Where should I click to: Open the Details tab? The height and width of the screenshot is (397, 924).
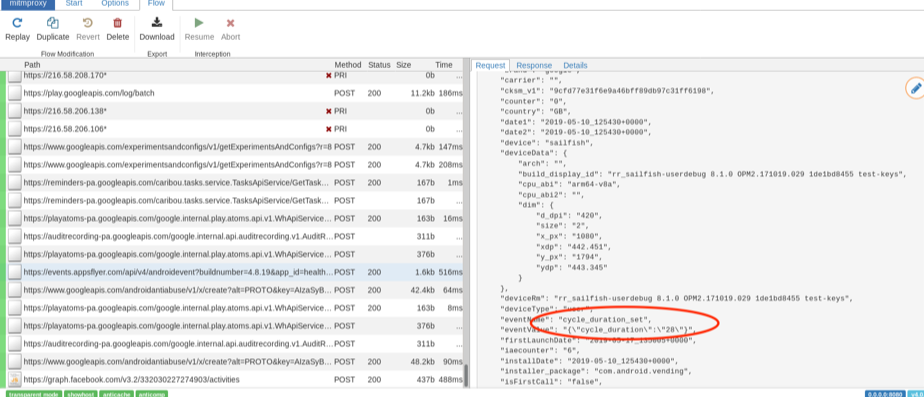click(x=575, y=65)
